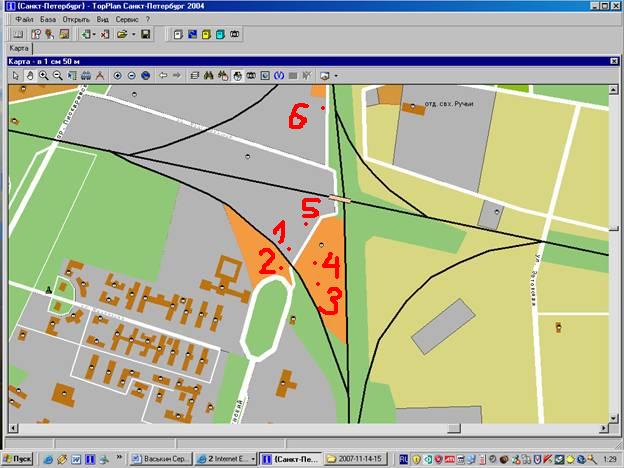Click the map's horizontal scrollbar
The image size is (624, 468).
click(x=300, y=428)
